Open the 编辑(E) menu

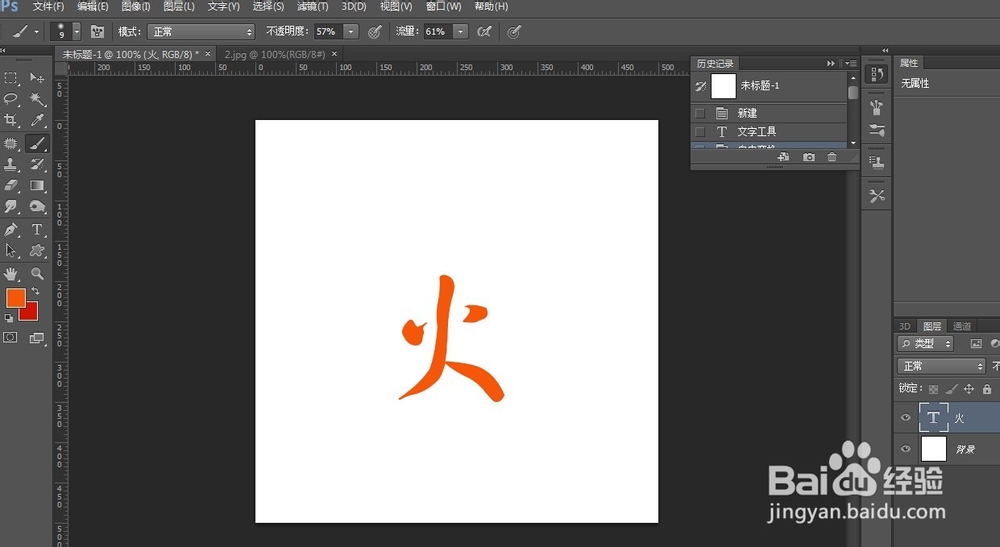(92, 6)
